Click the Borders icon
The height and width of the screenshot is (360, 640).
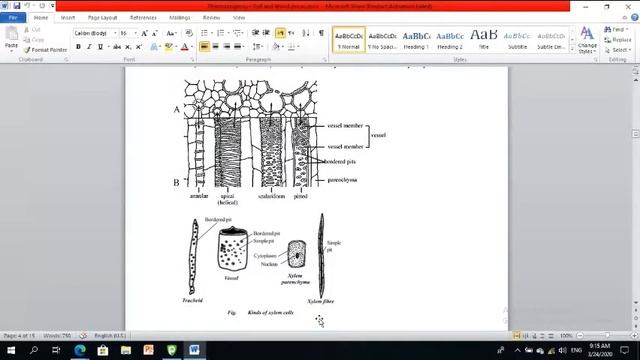click(x=291, y=47)
